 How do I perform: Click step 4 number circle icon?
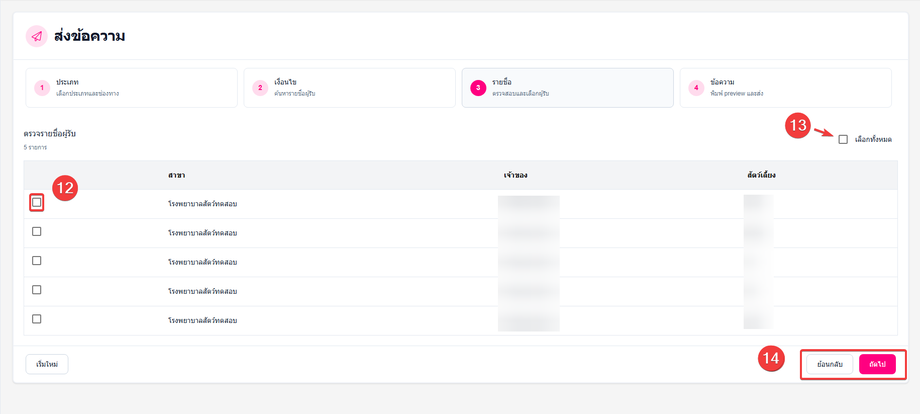click(696, 88)
